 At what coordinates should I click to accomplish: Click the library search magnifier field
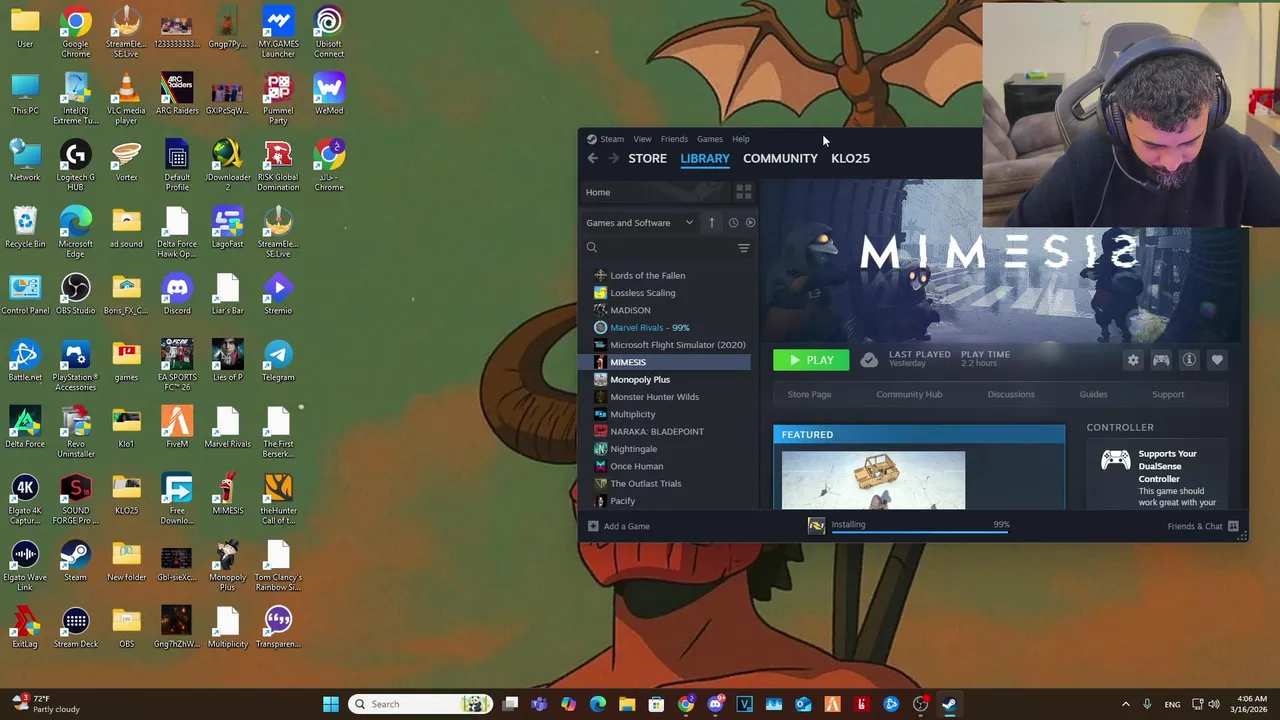click(x=658, y=248)
